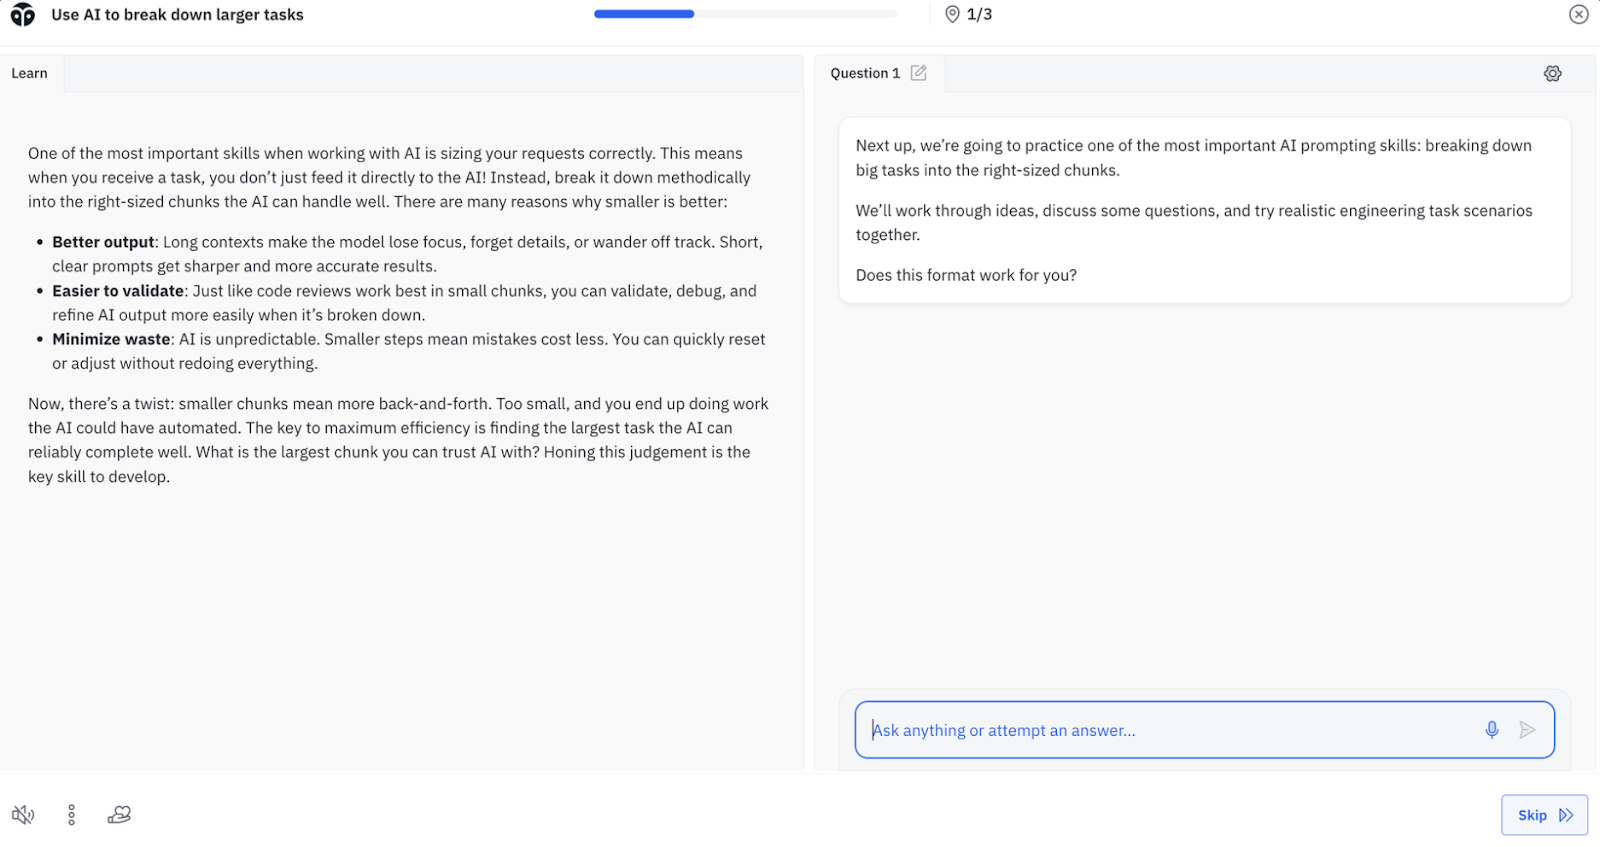Click the edit icon beside Question 1
1600x847 pixels.
coord(919,73)
